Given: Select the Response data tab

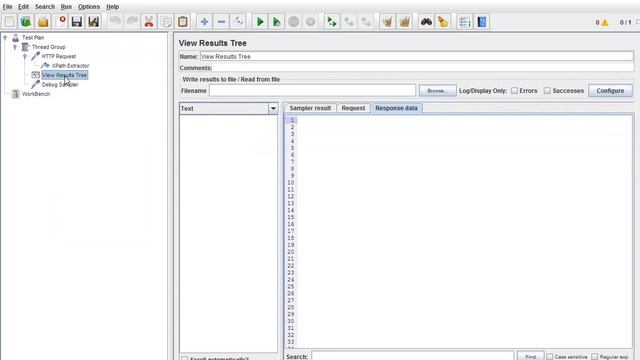Looking at the screenshot, I should pos(396,108).
